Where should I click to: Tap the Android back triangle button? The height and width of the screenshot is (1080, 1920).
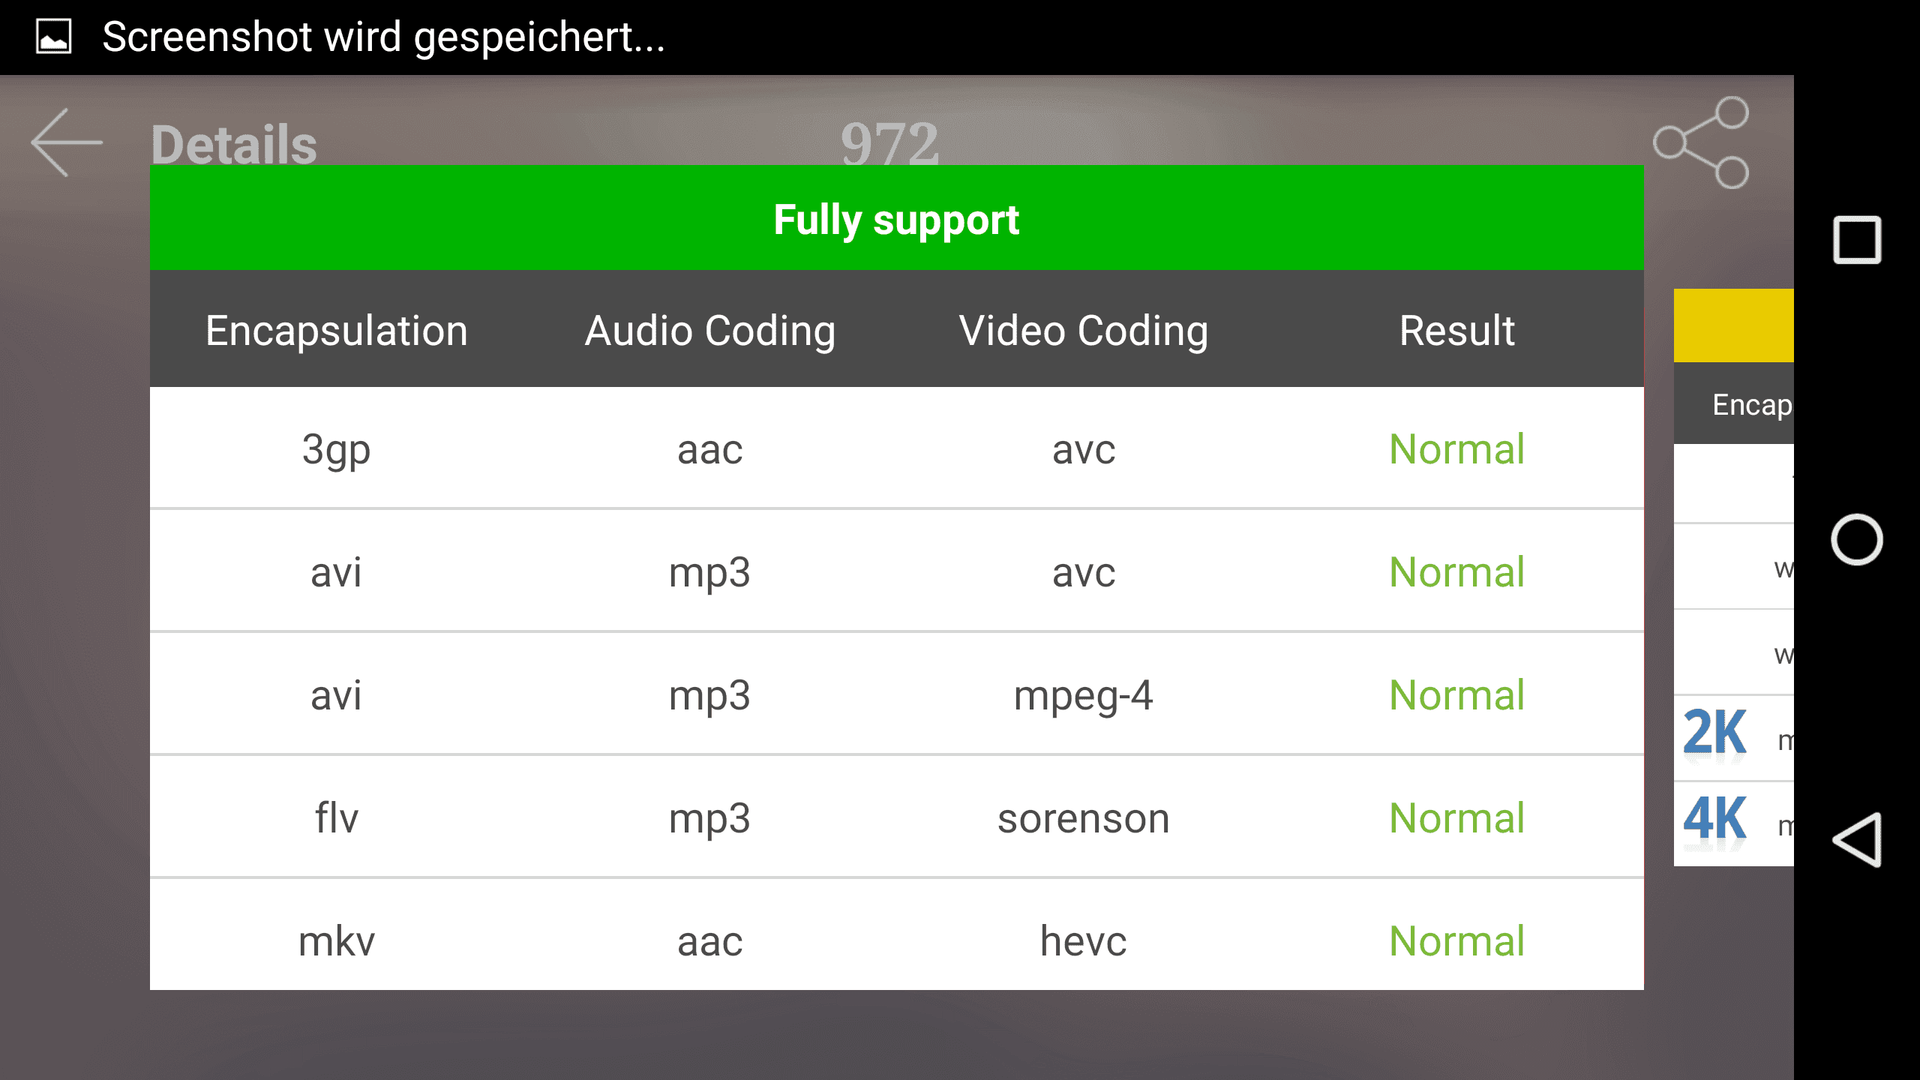pos(1857,840)
